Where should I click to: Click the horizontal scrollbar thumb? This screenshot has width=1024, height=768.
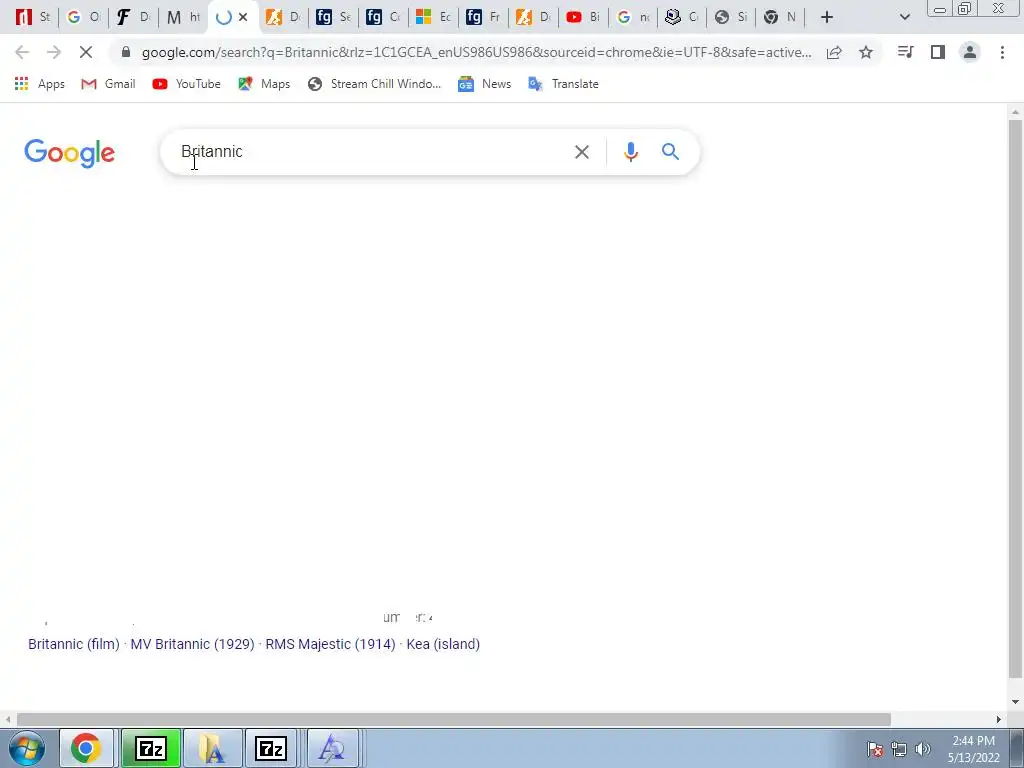454,719
